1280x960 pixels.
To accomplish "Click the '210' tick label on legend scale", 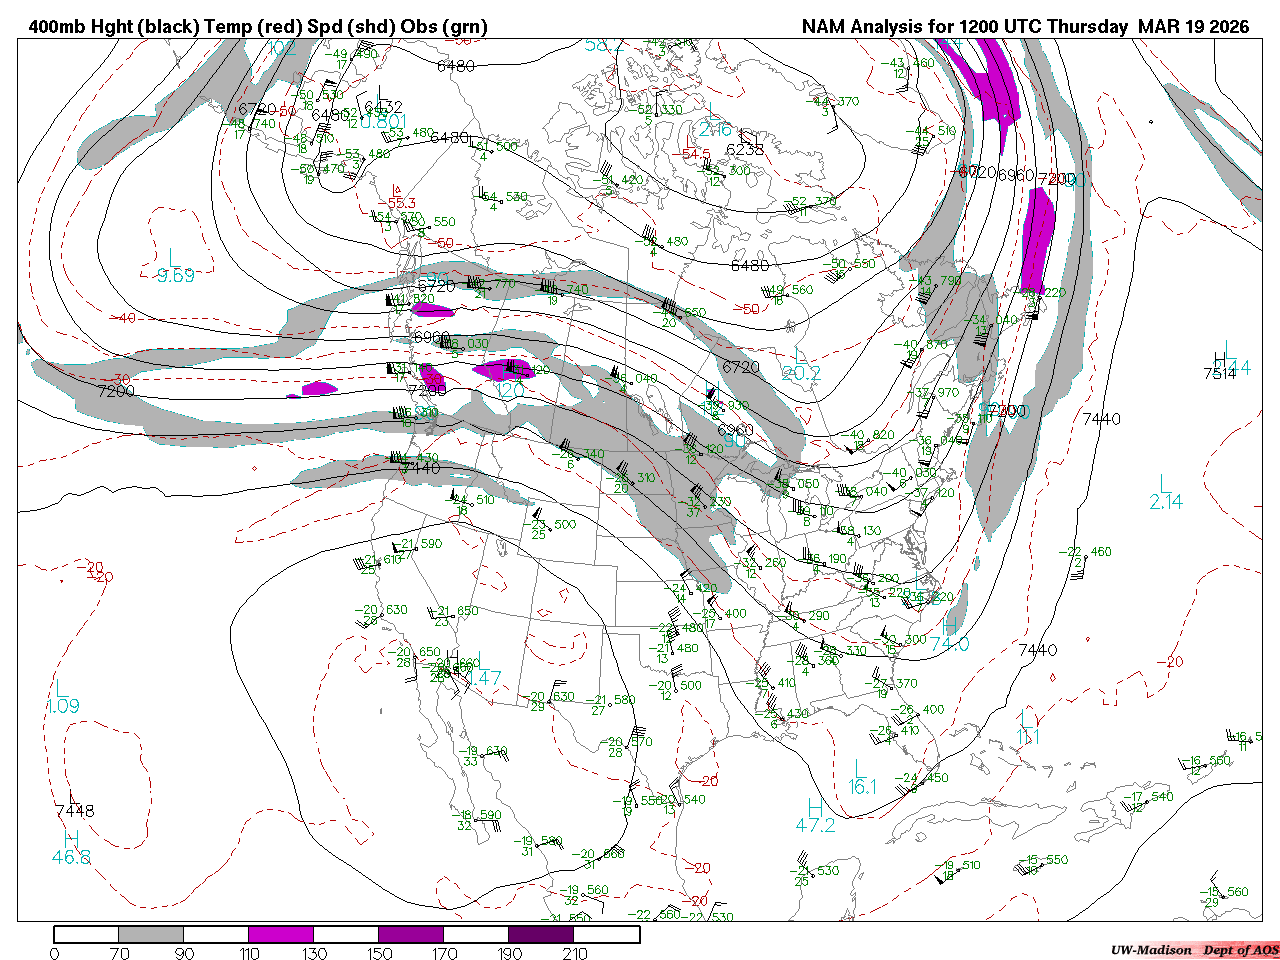I will pyautogui.click(x=574, y=953).
